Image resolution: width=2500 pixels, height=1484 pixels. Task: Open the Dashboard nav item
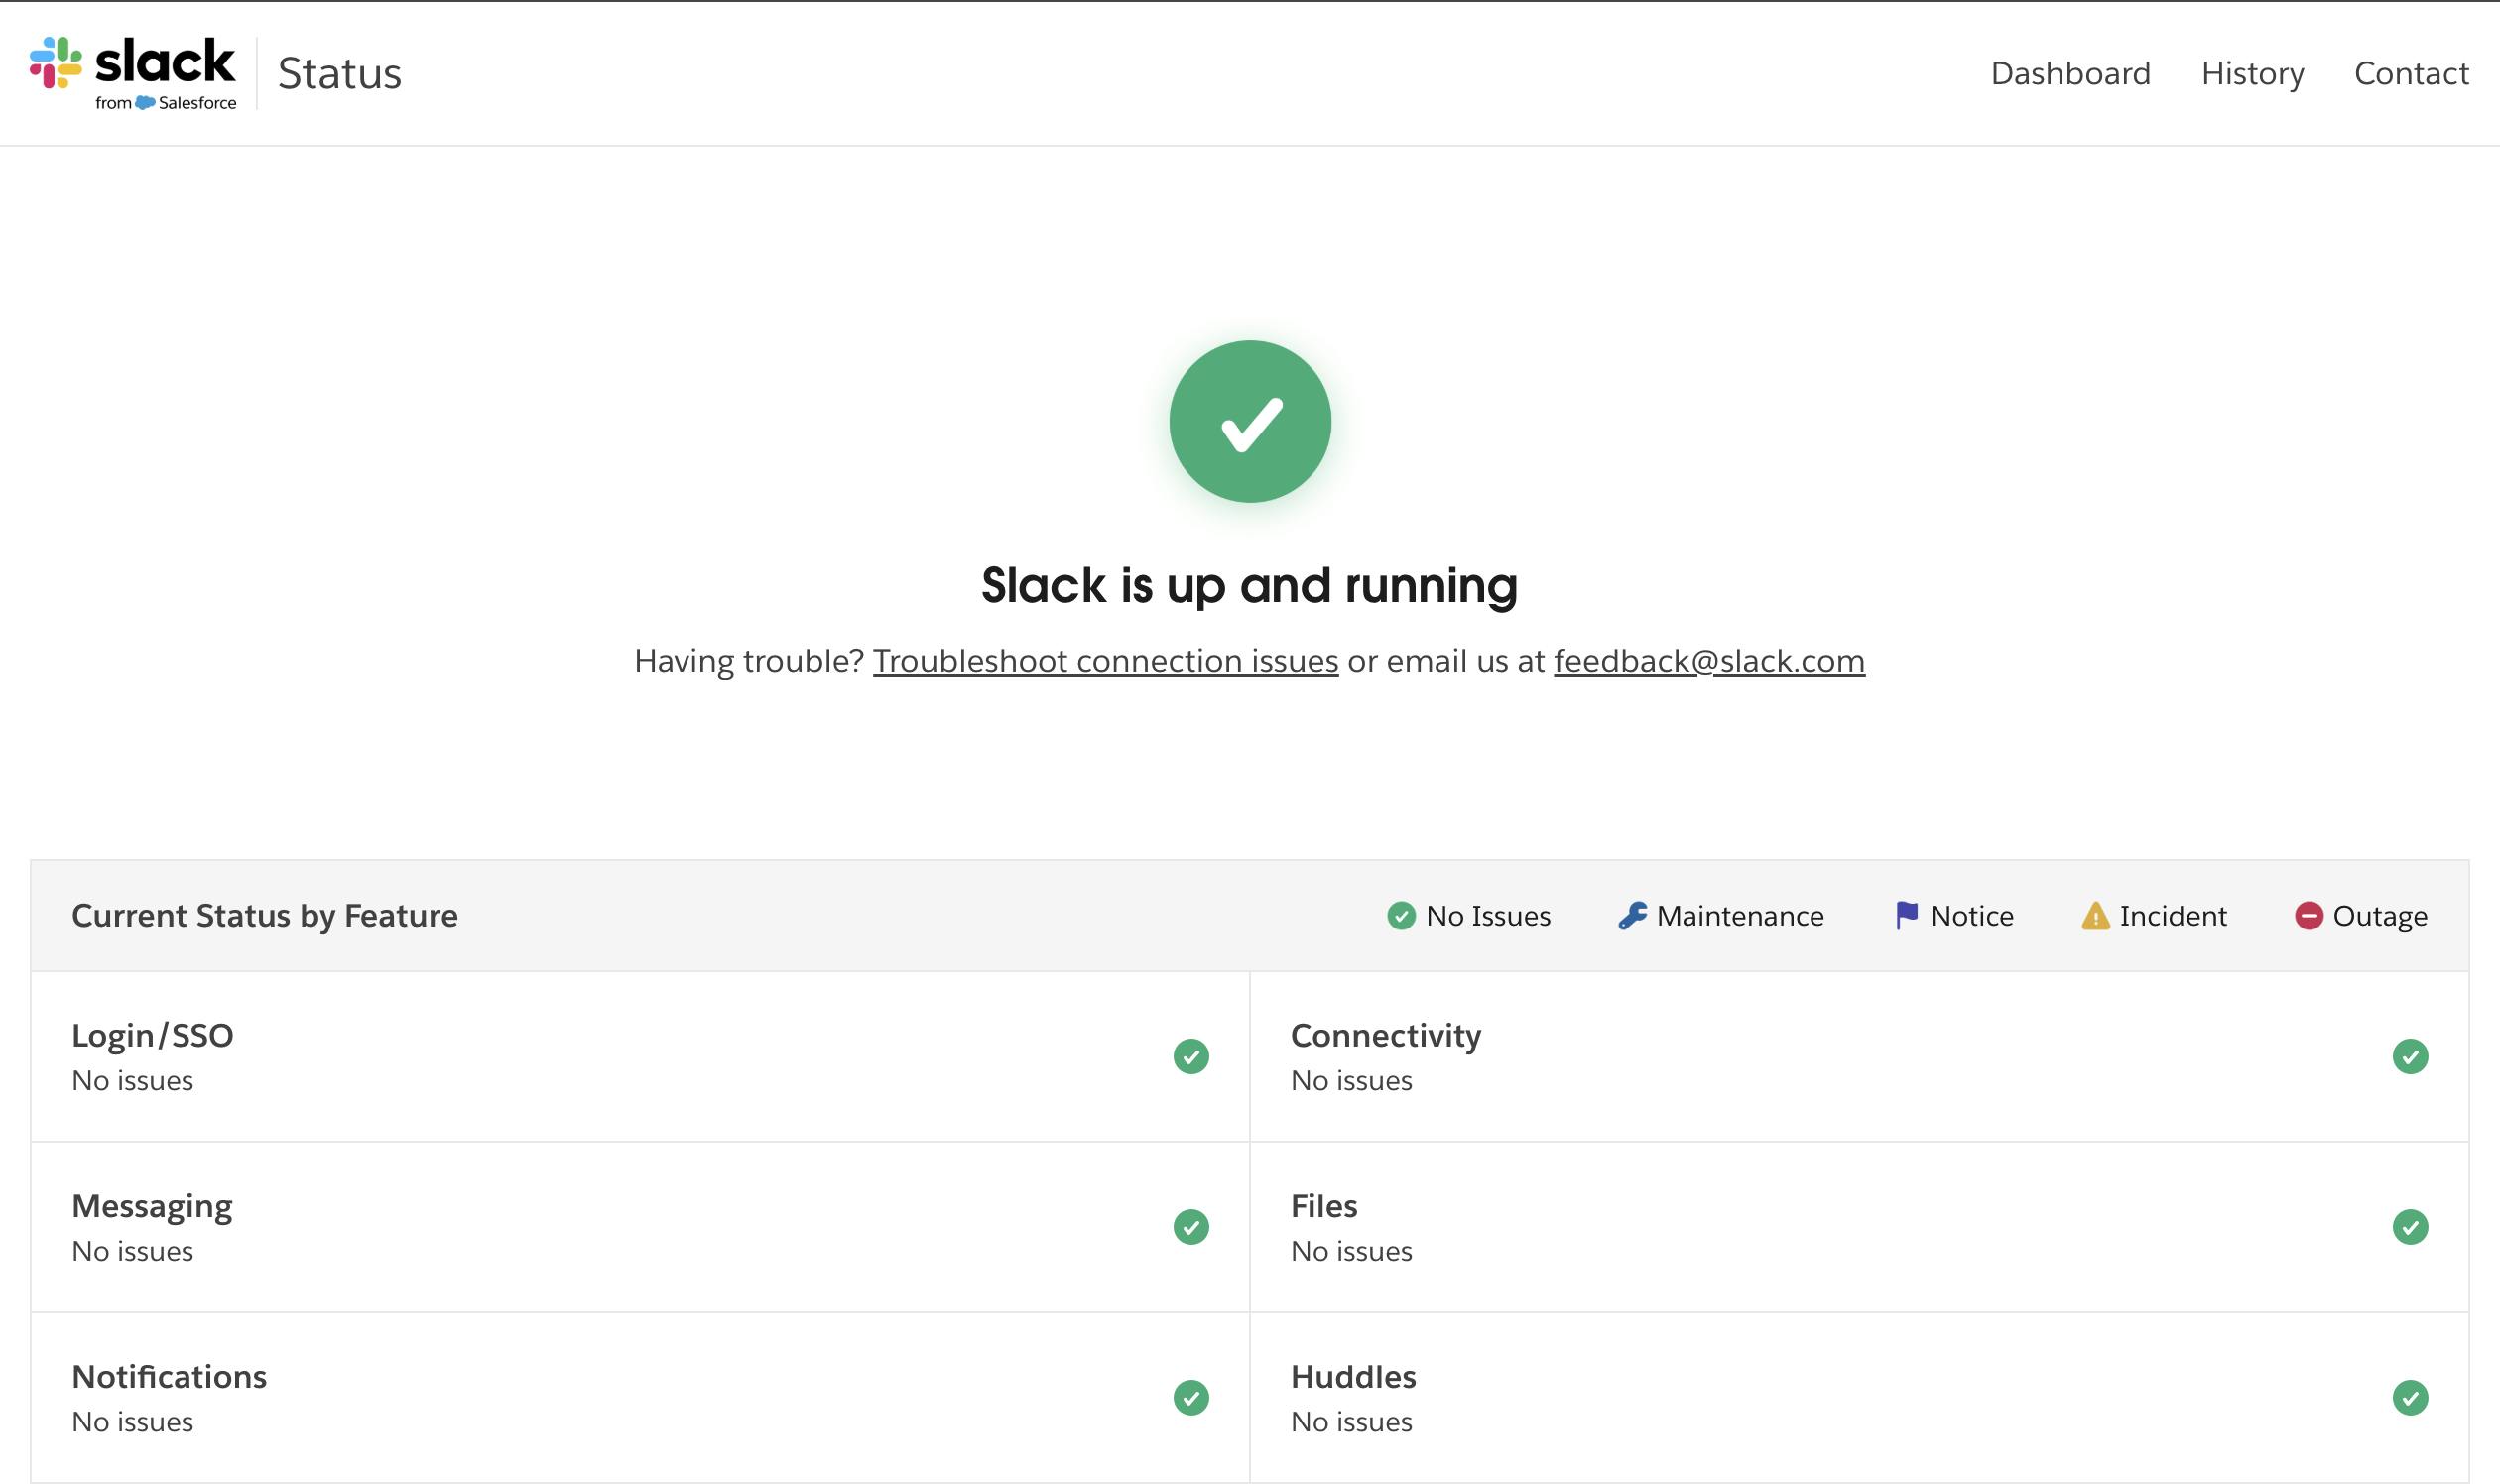[2070, 73]
